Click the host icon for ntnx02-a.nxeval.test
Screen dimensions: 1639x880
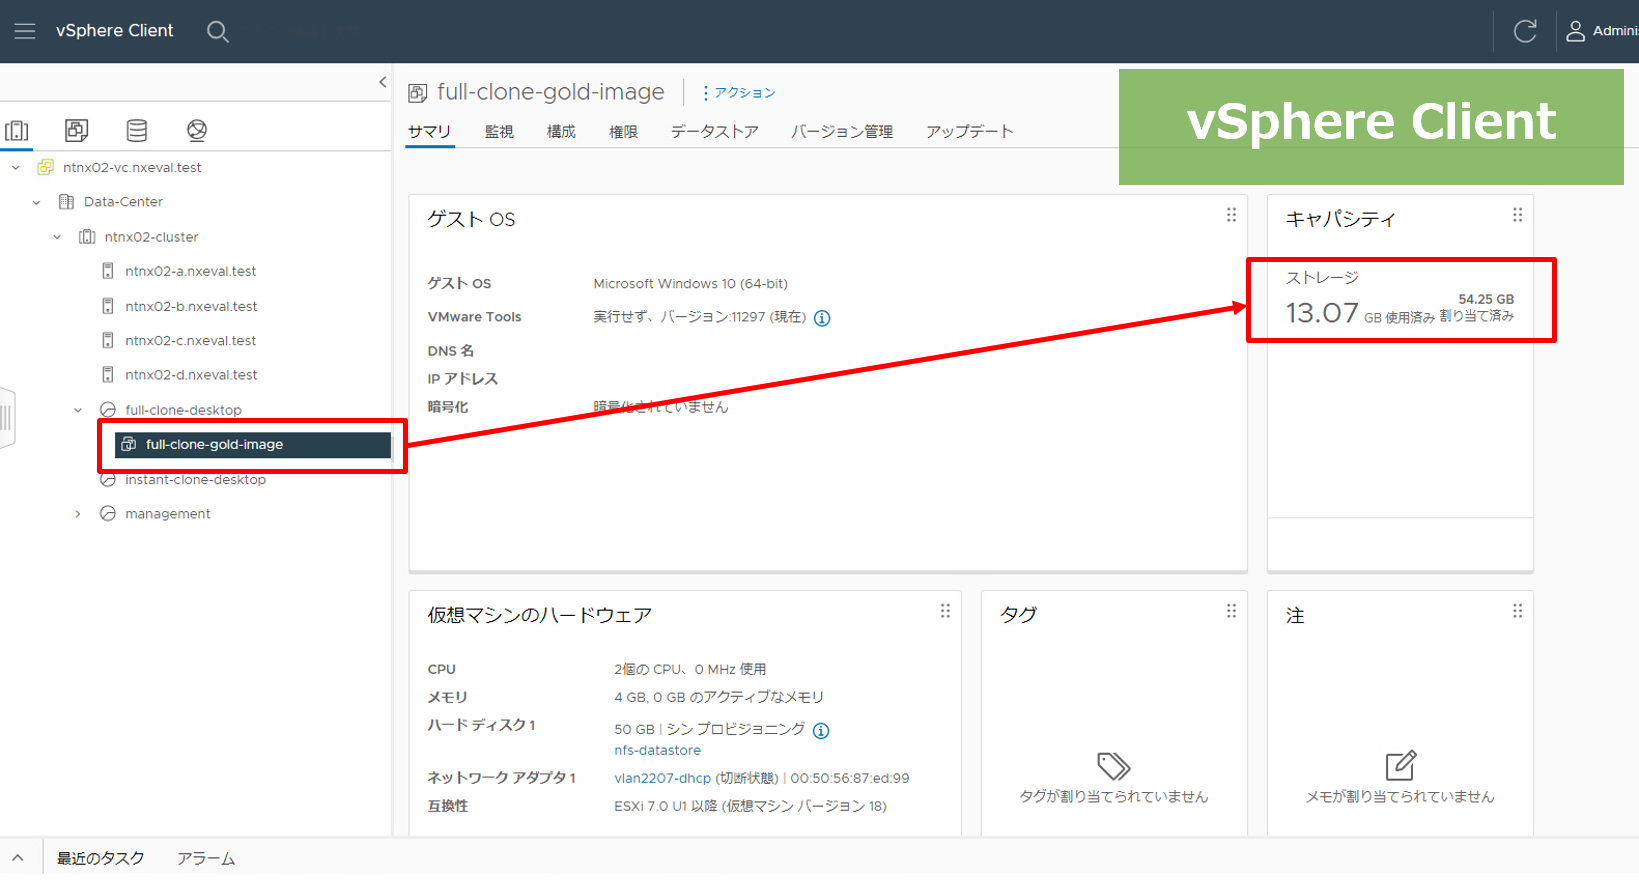[x=108, y=271]
